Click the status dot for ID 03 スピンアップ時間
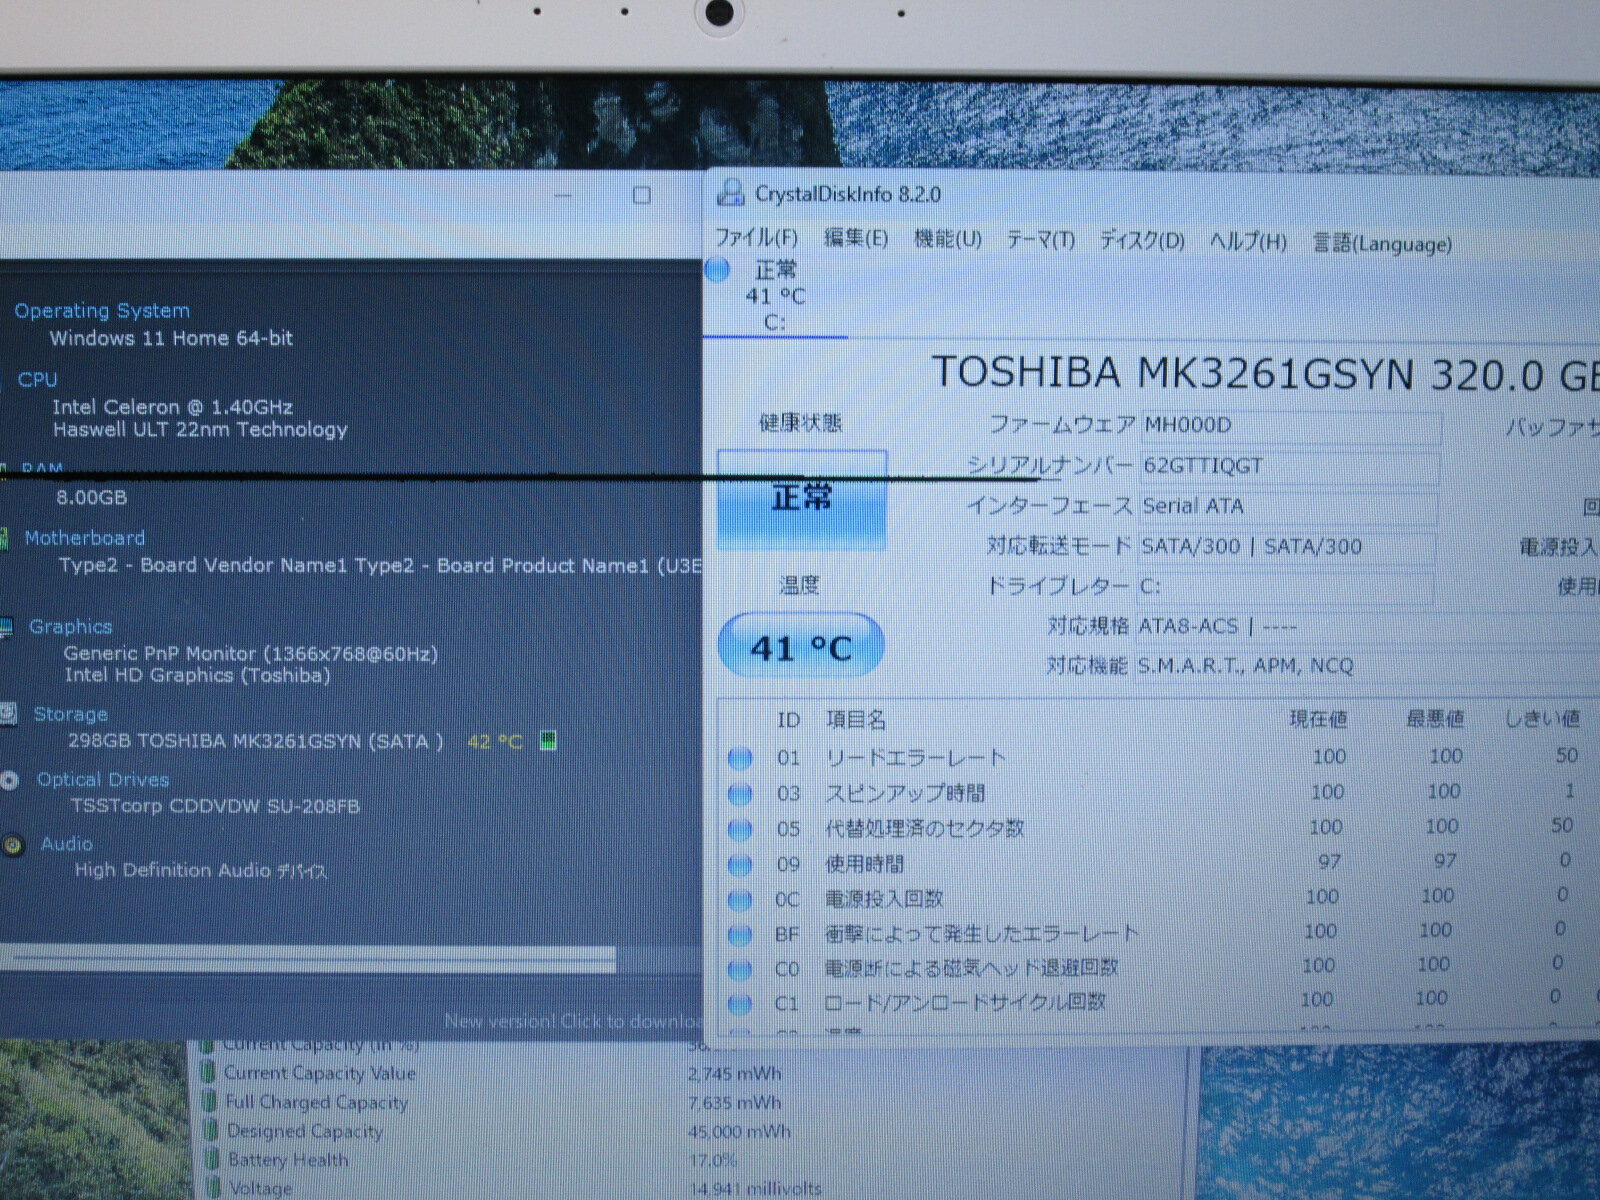Screen dimensions: 1600x1200 [740, 794]
